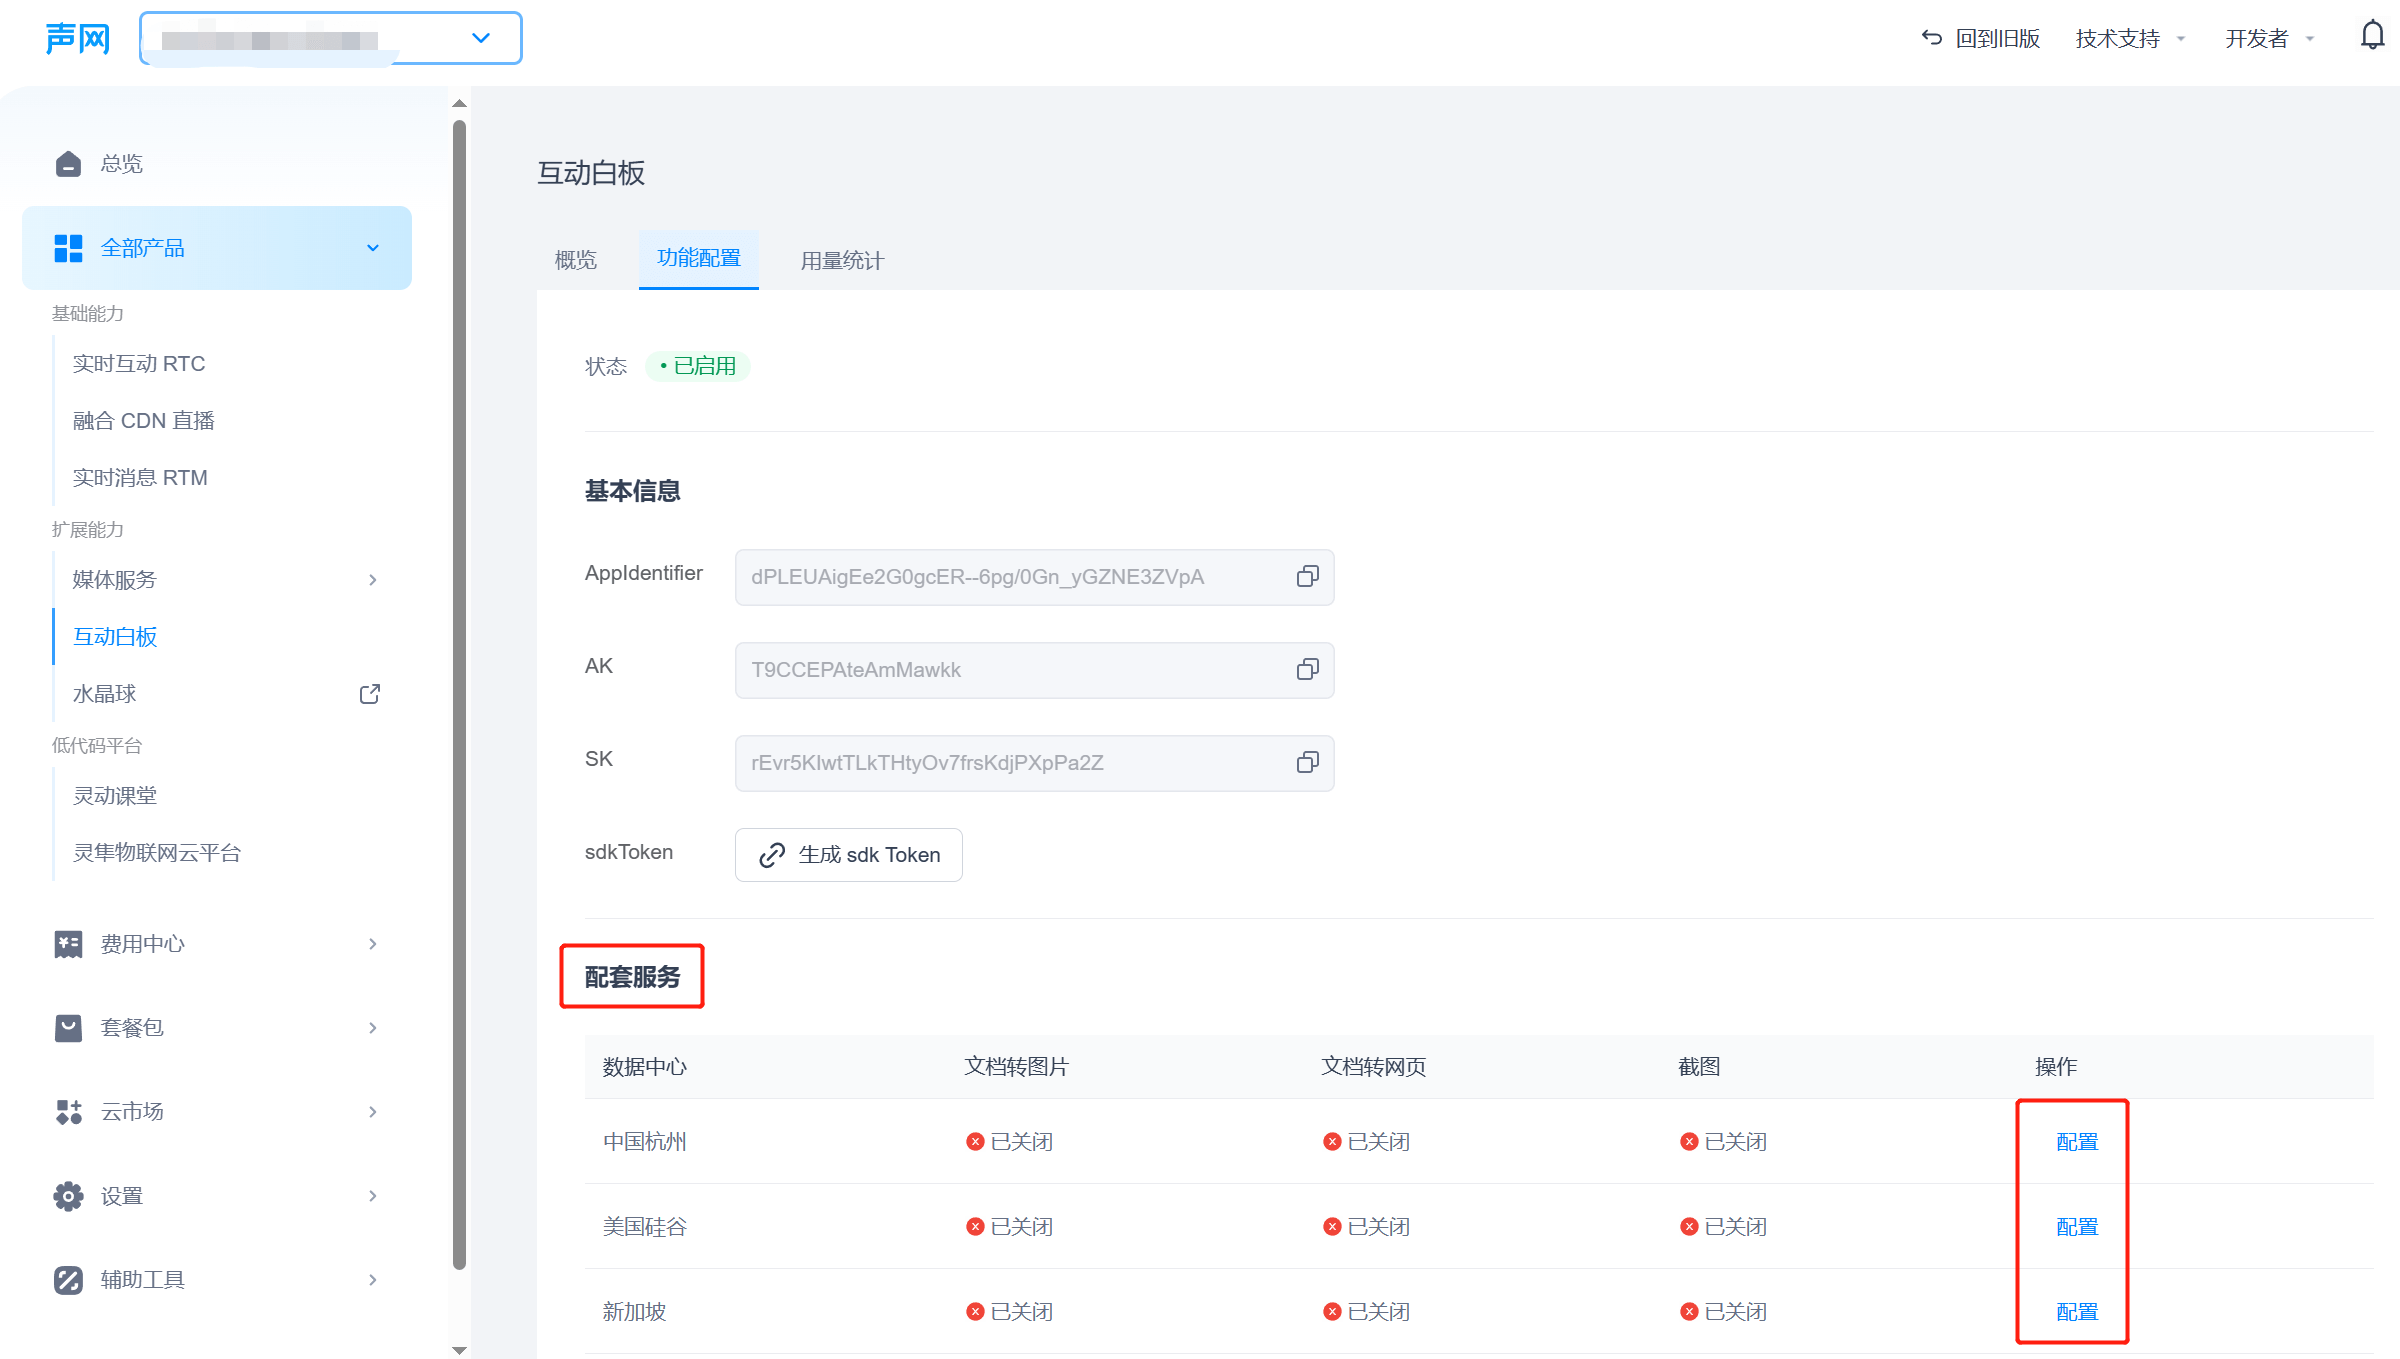Viewport: 2400px width, 1359px height.
Task: Click the sidebar scroll down arrow
Action: tap(459, 1350)
